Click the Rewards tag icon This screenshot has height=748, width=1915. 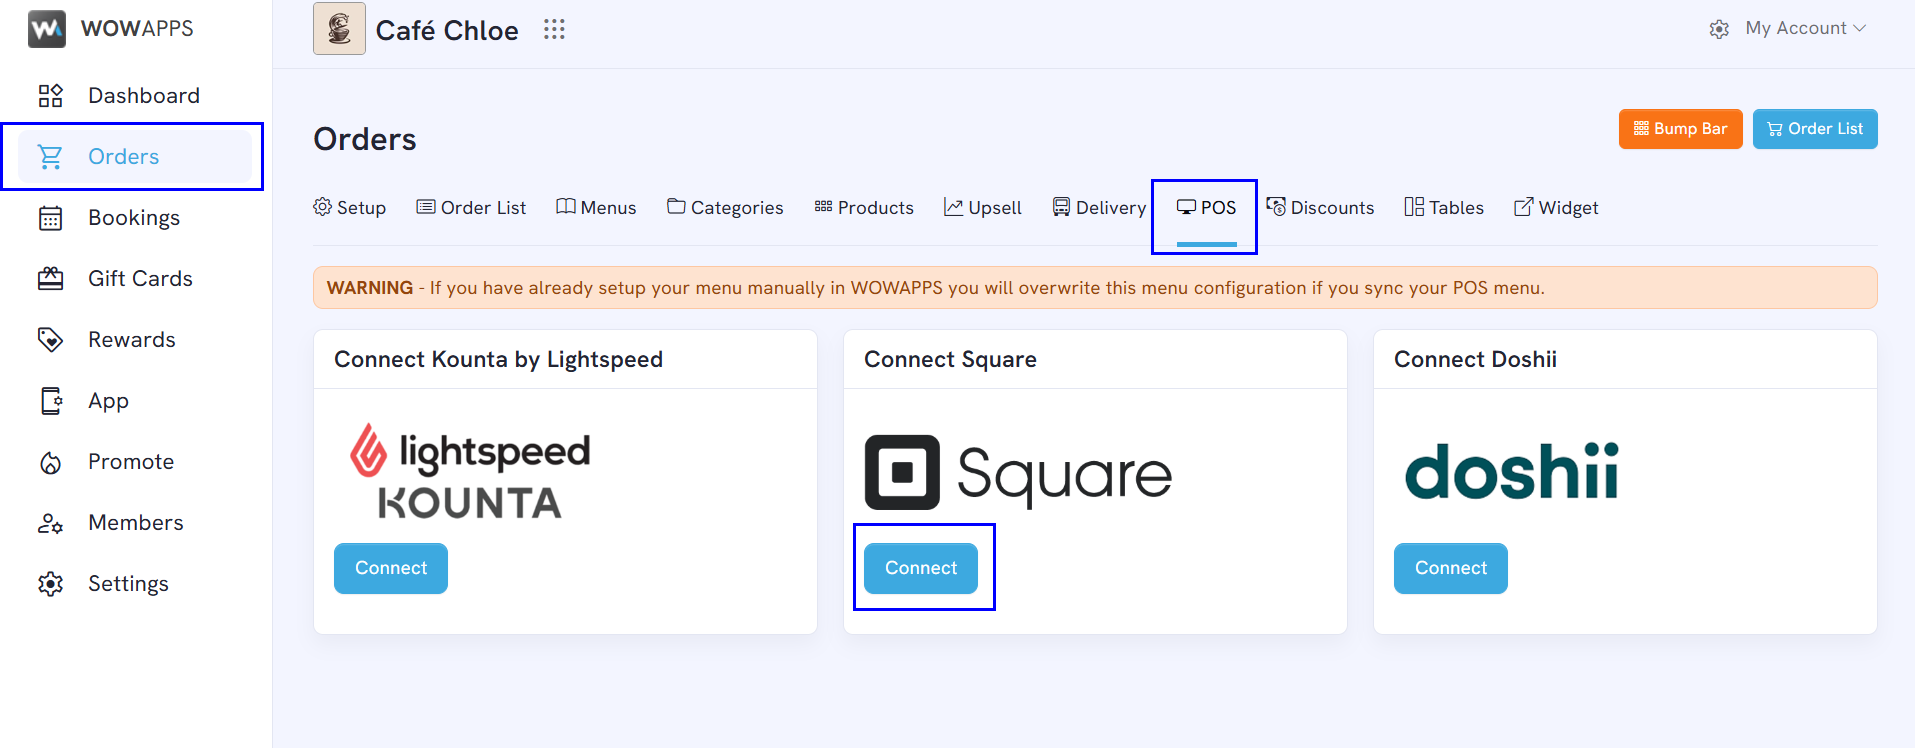[x=50, y=340]
